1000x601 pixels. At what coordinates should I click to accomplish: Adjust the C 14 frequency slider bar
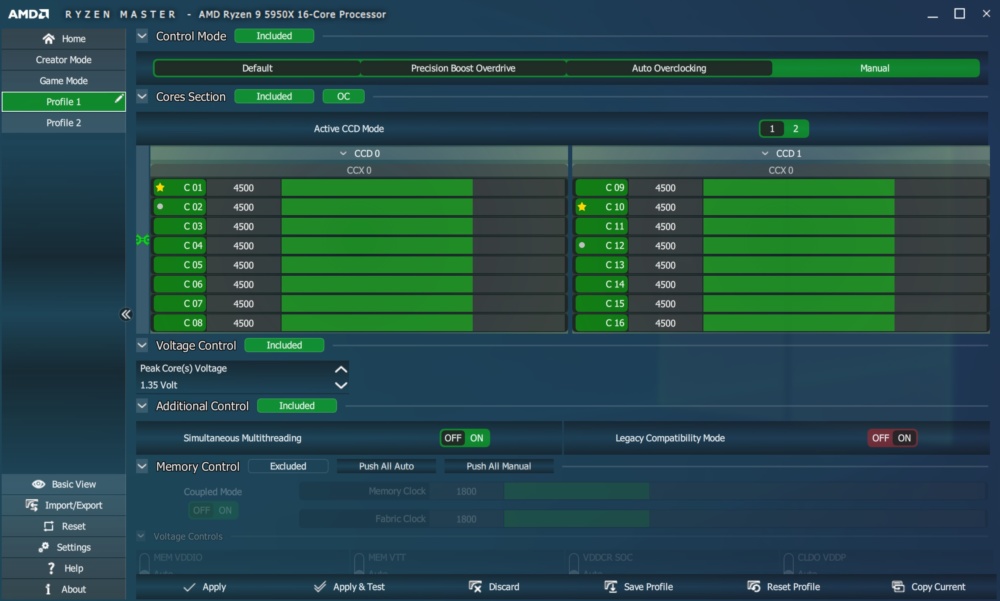[x=845, y=285]
